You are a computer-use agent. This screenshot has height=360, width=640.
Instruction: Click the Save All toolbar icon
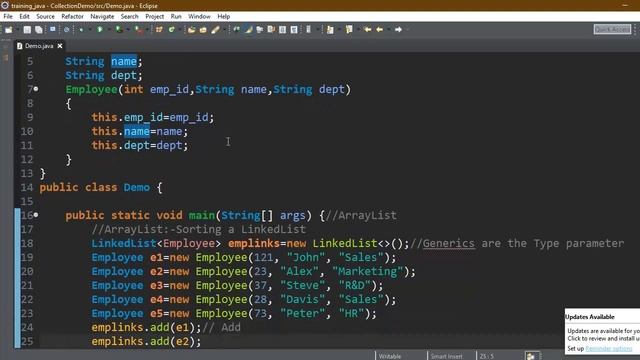39,29
